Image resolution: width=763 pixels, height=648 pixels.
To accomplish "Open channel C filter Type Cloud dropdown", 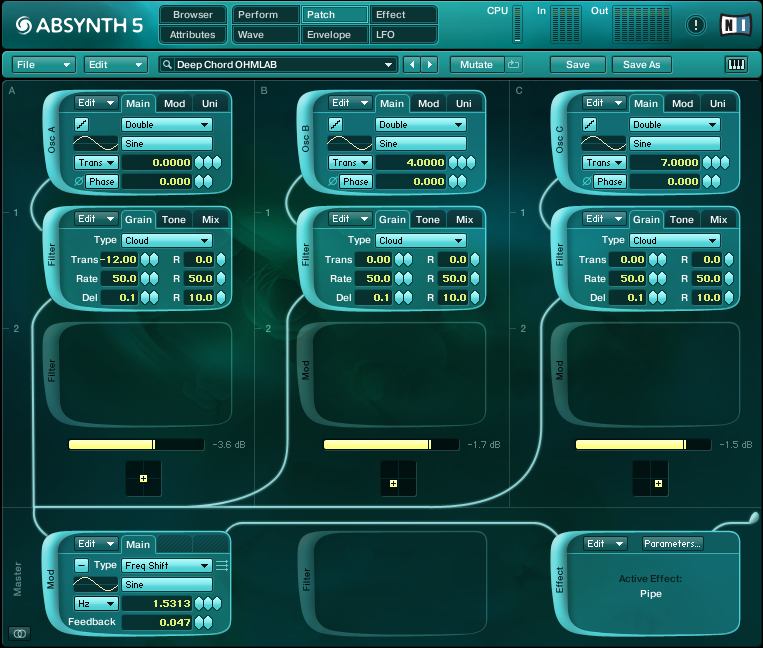I will pyautogui.click(x=675, y=240).
